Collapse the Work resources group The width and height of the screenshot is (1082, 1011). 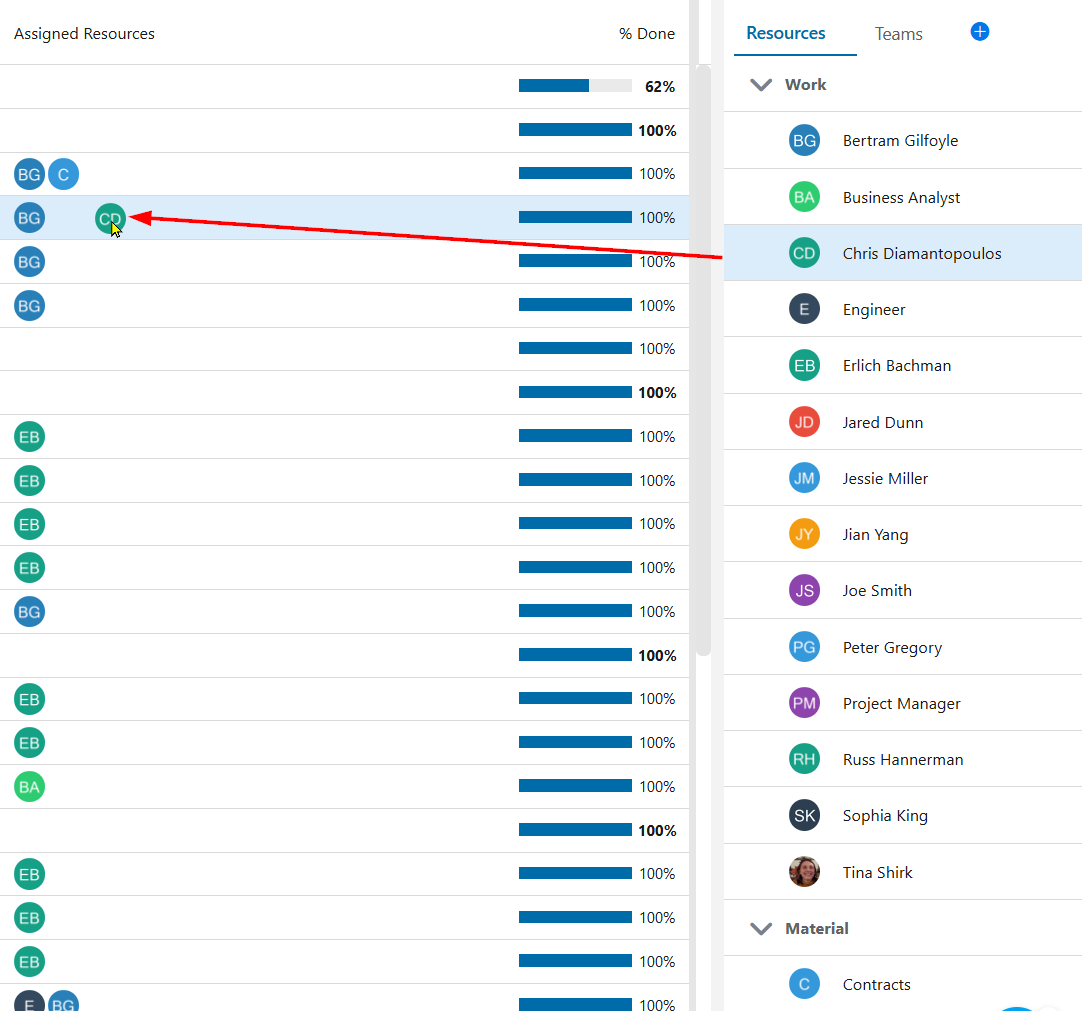tap(760, 85)
